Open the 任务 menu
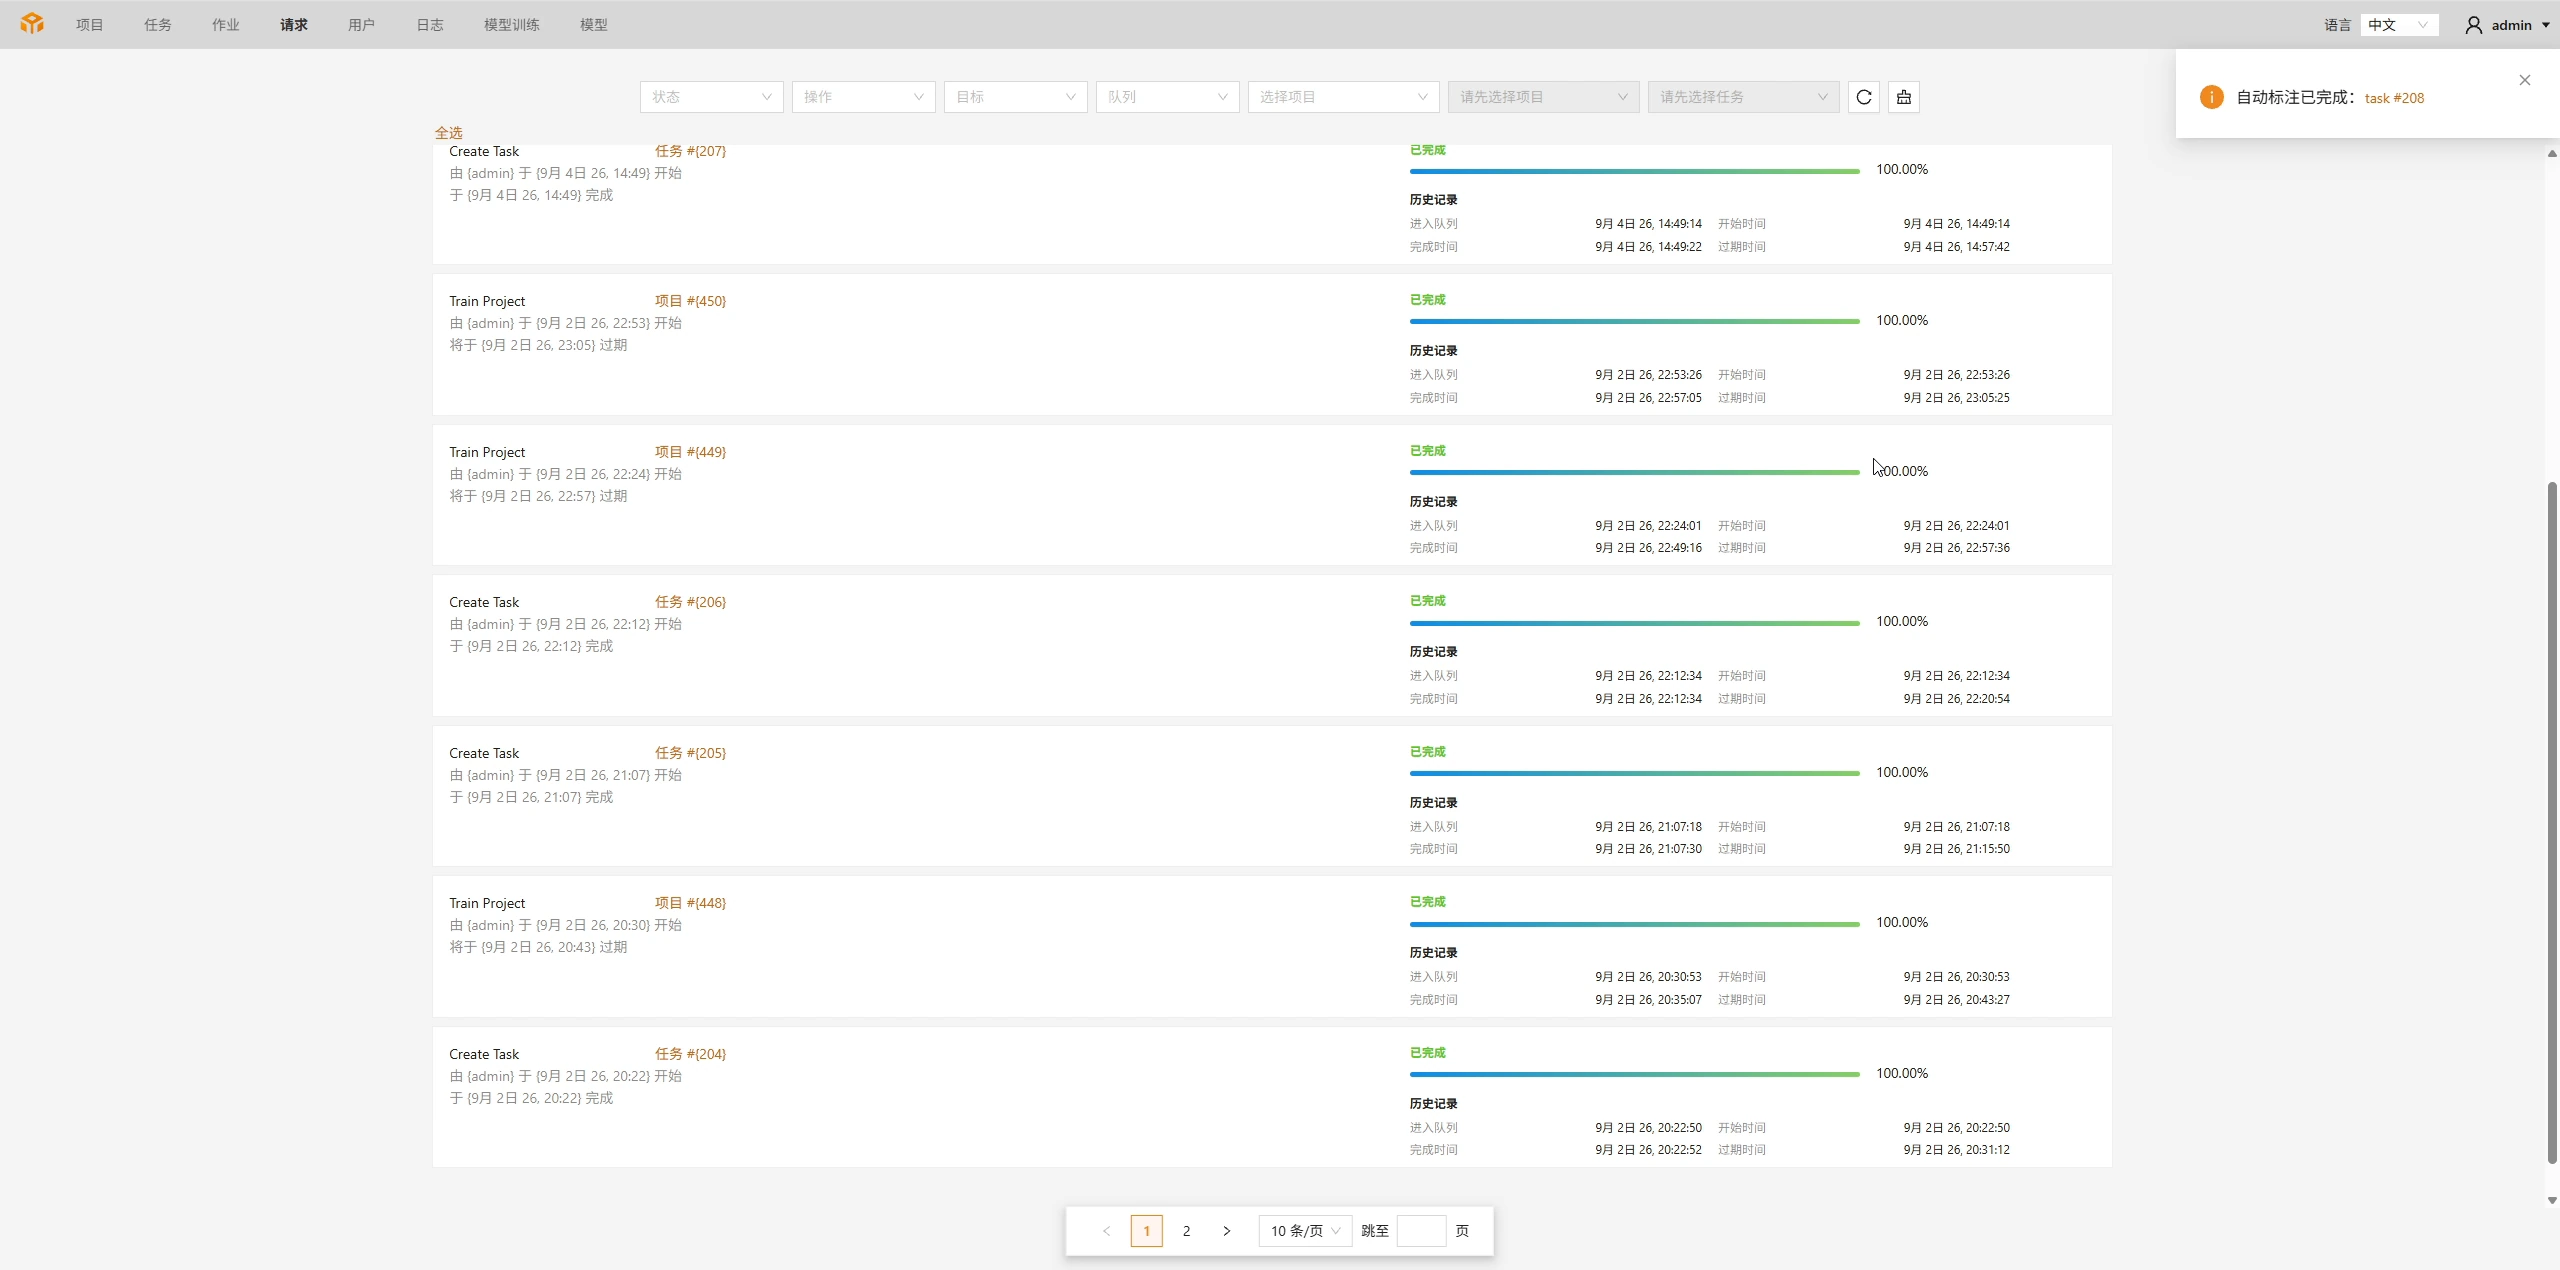This screenshot has width=2560, height=1270. tap(158, 25)
